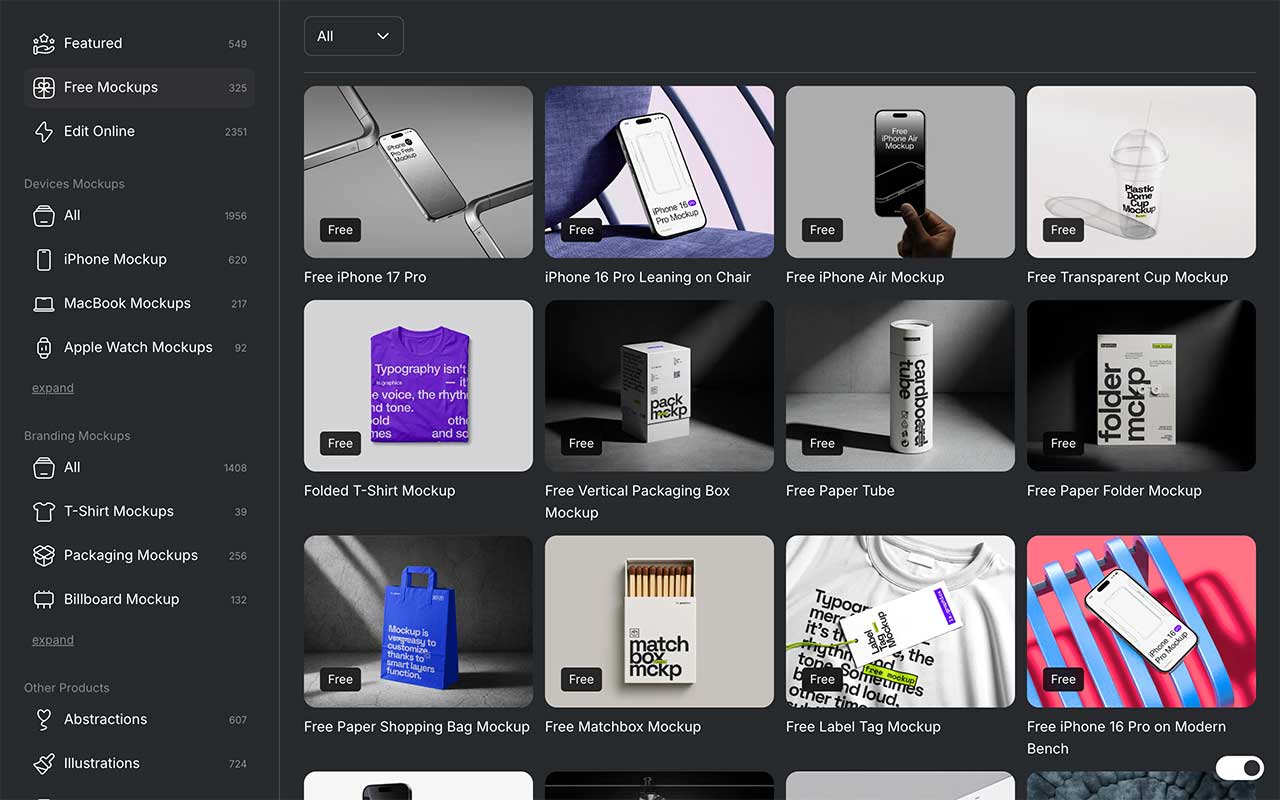Image resolution: width=1280 pixels, height=800 pixels.
Task: Click the Free badge on the Paper Tube mockup
Action: click(821, 443)
